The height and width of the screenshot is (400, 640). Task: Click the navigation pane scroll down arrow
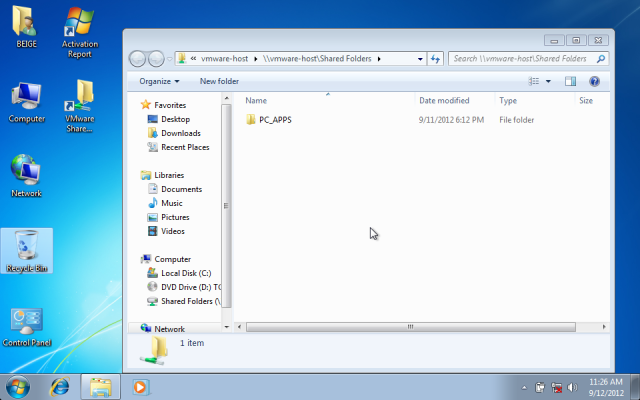pyautogui.click(x=227, y=327)
